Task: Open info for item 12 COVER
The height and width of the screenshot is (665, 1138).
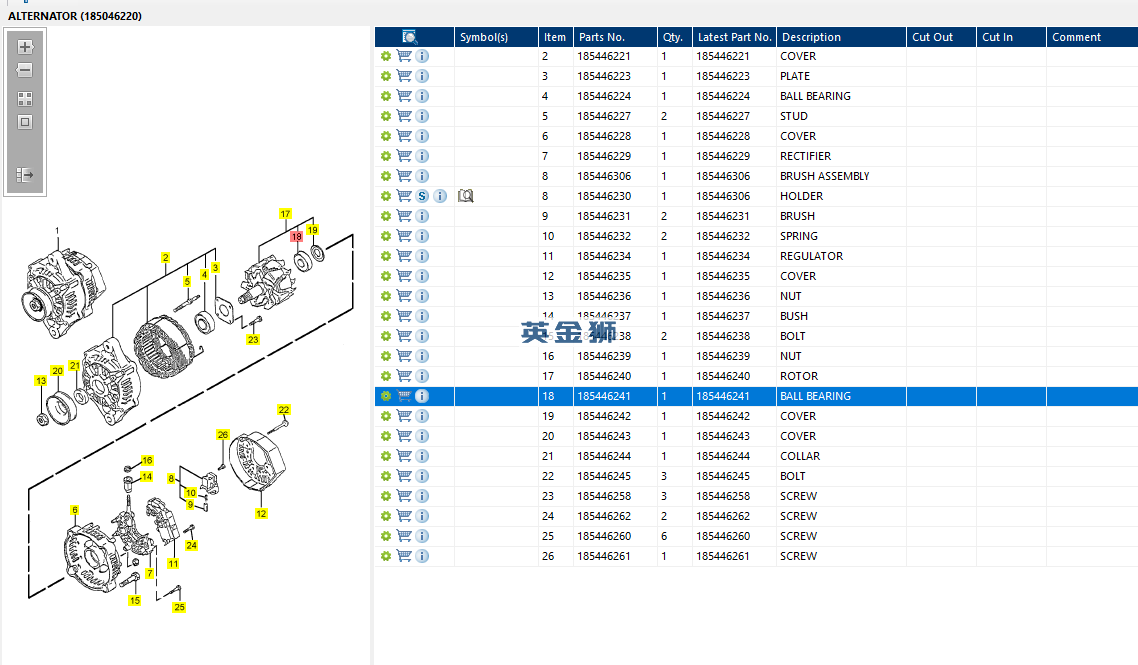Action: point(422,276)
